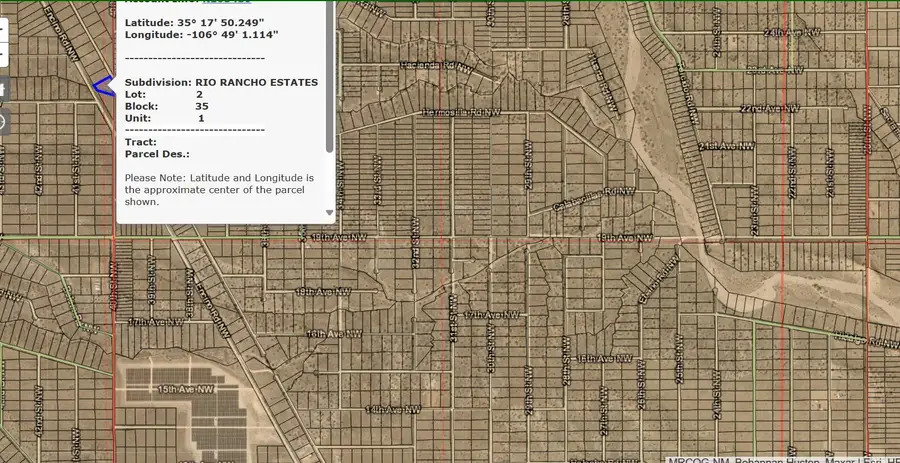The height and width of the screenshot is (463, 900).
Task: Click the 24th Ave NW label
Action: (x=792, y=32)
